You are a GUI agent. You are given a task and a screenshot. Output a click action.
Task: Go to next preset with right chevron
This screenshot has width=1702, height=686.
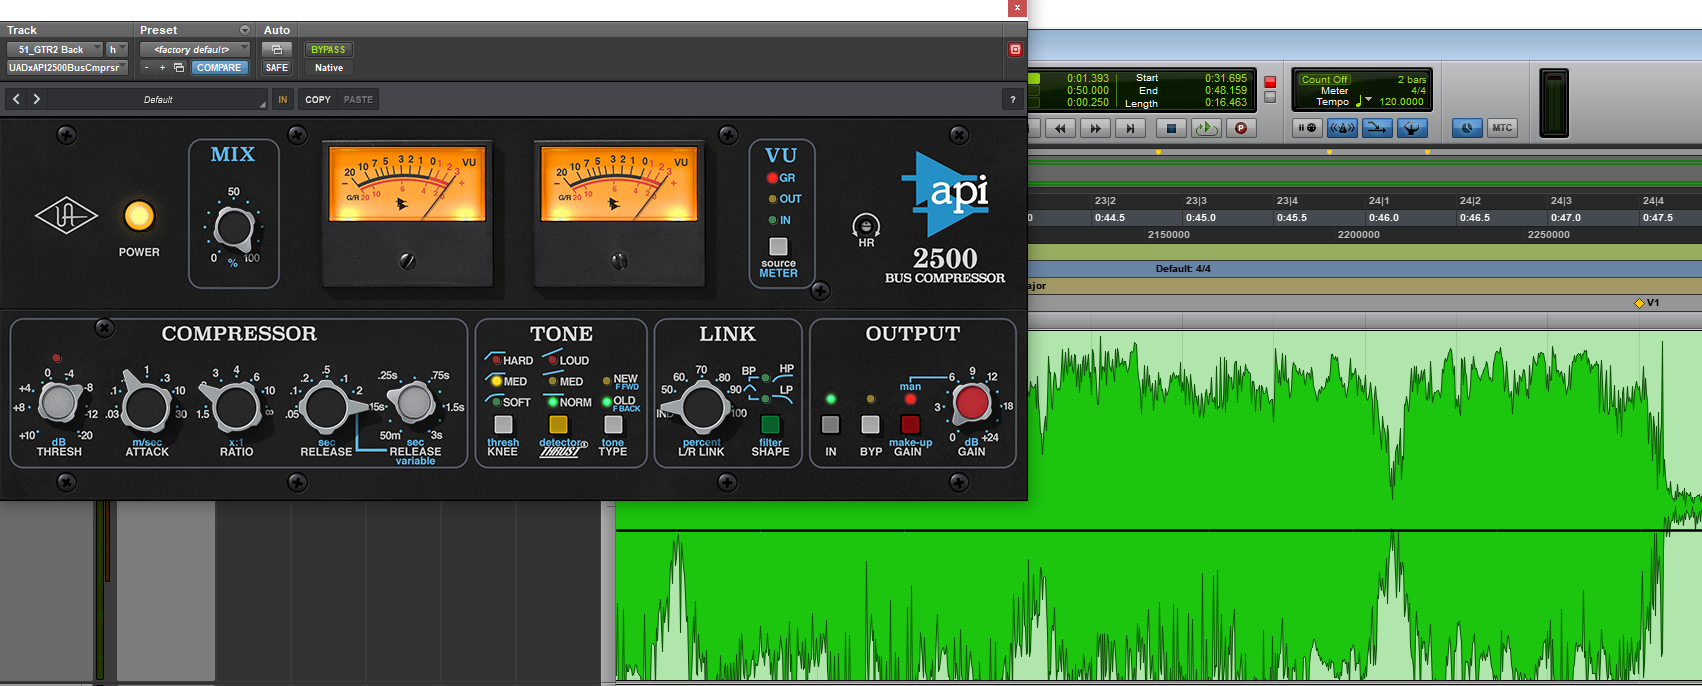point(37,99)
